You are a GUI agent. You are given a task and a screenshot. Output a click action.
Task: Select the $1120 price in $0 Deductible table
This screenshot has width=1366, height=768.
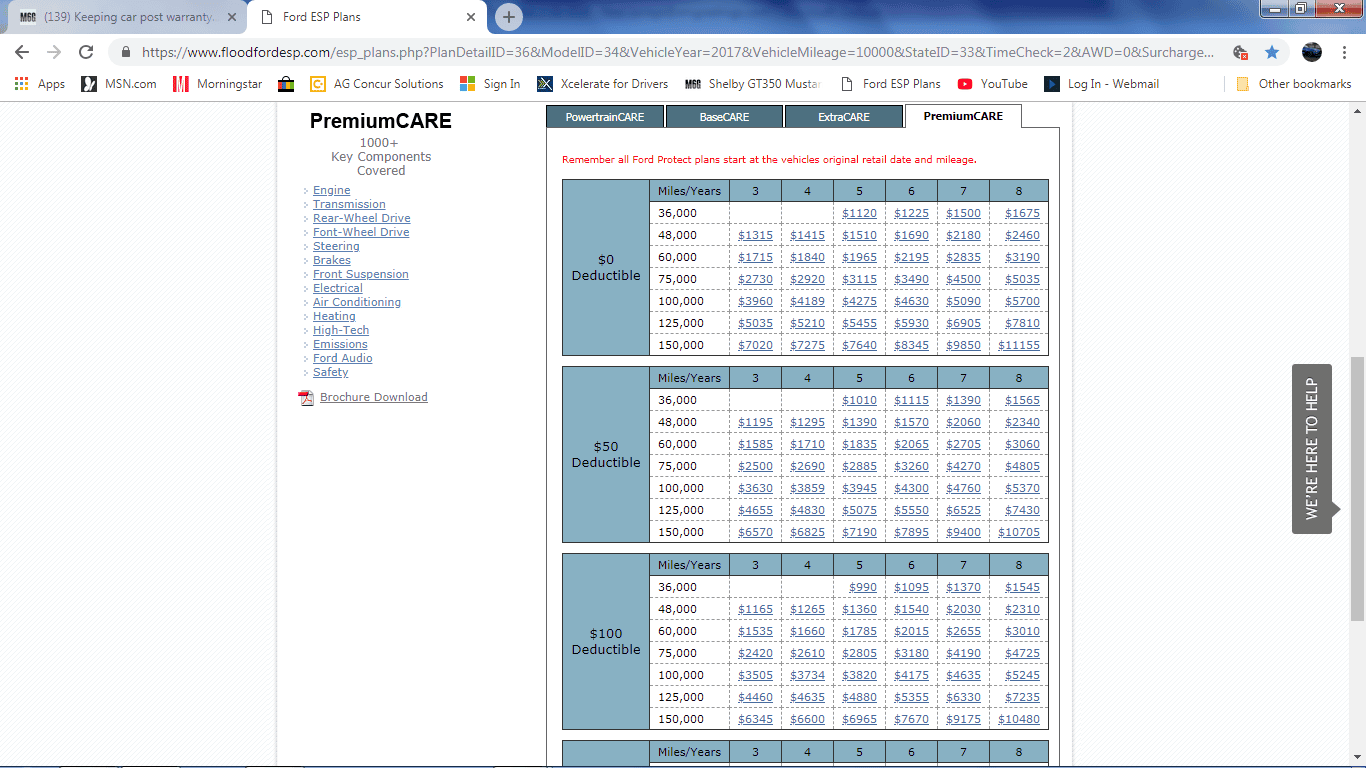click(x=859, y=213)
